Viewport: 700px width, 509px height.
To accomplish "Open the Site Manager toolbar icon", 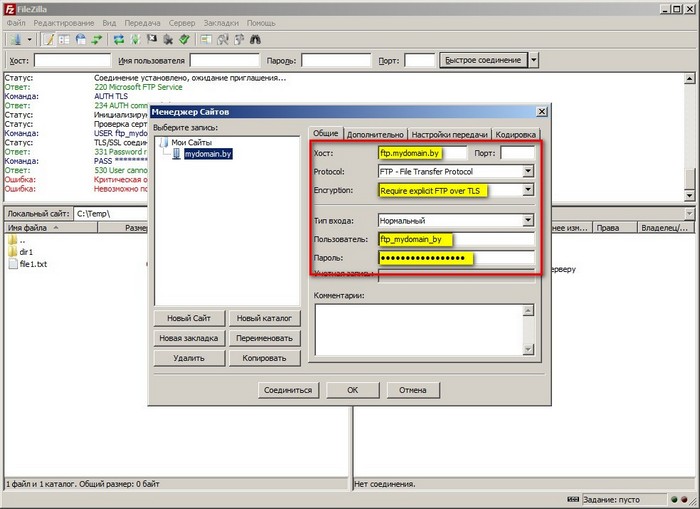I will tap(17, 40).
